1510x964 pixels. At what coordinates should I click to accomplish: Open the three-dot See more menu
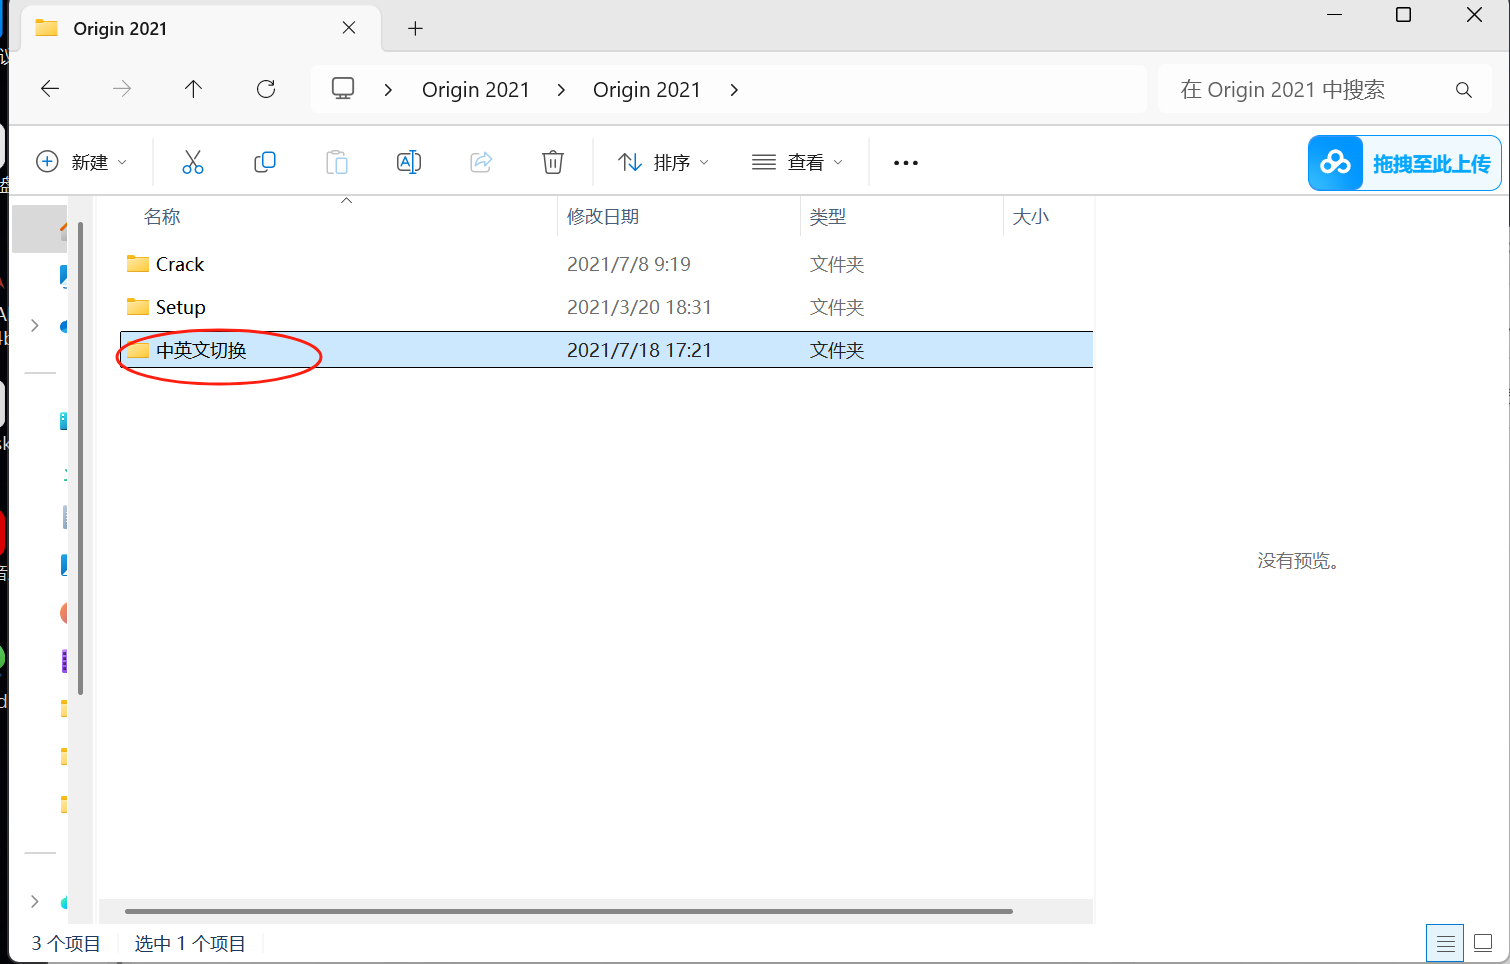906,163
